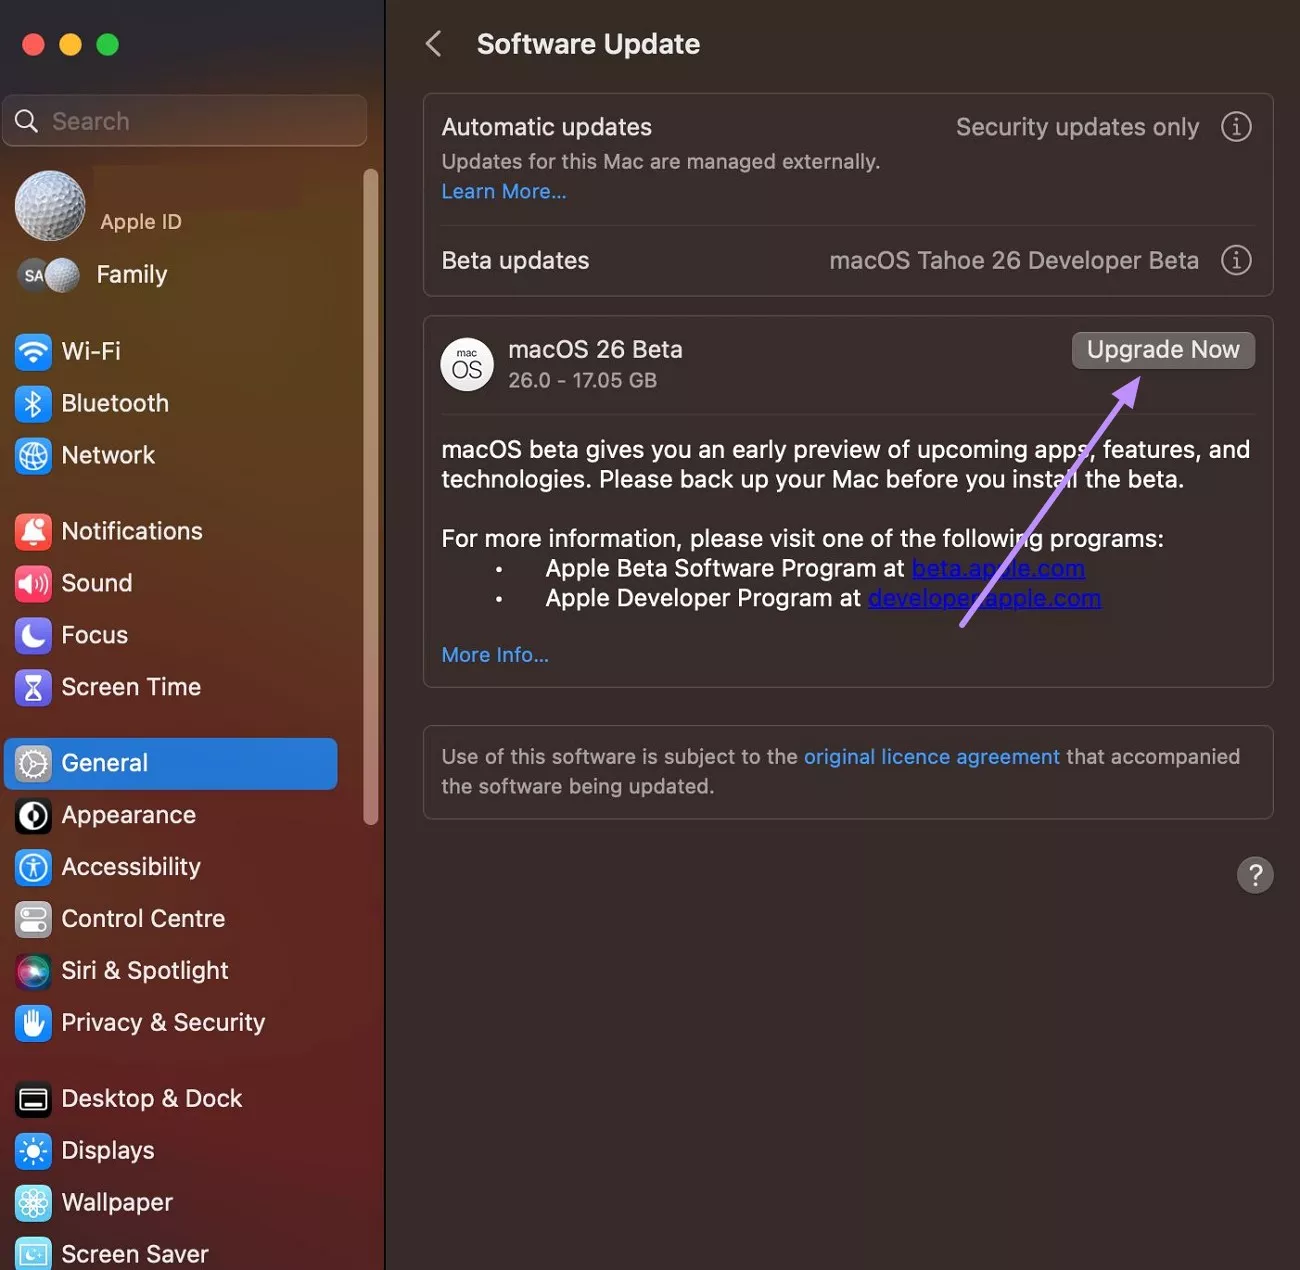Click the green zoom window button
This screenshot has width=1300, height=1270.
(107, 44)
